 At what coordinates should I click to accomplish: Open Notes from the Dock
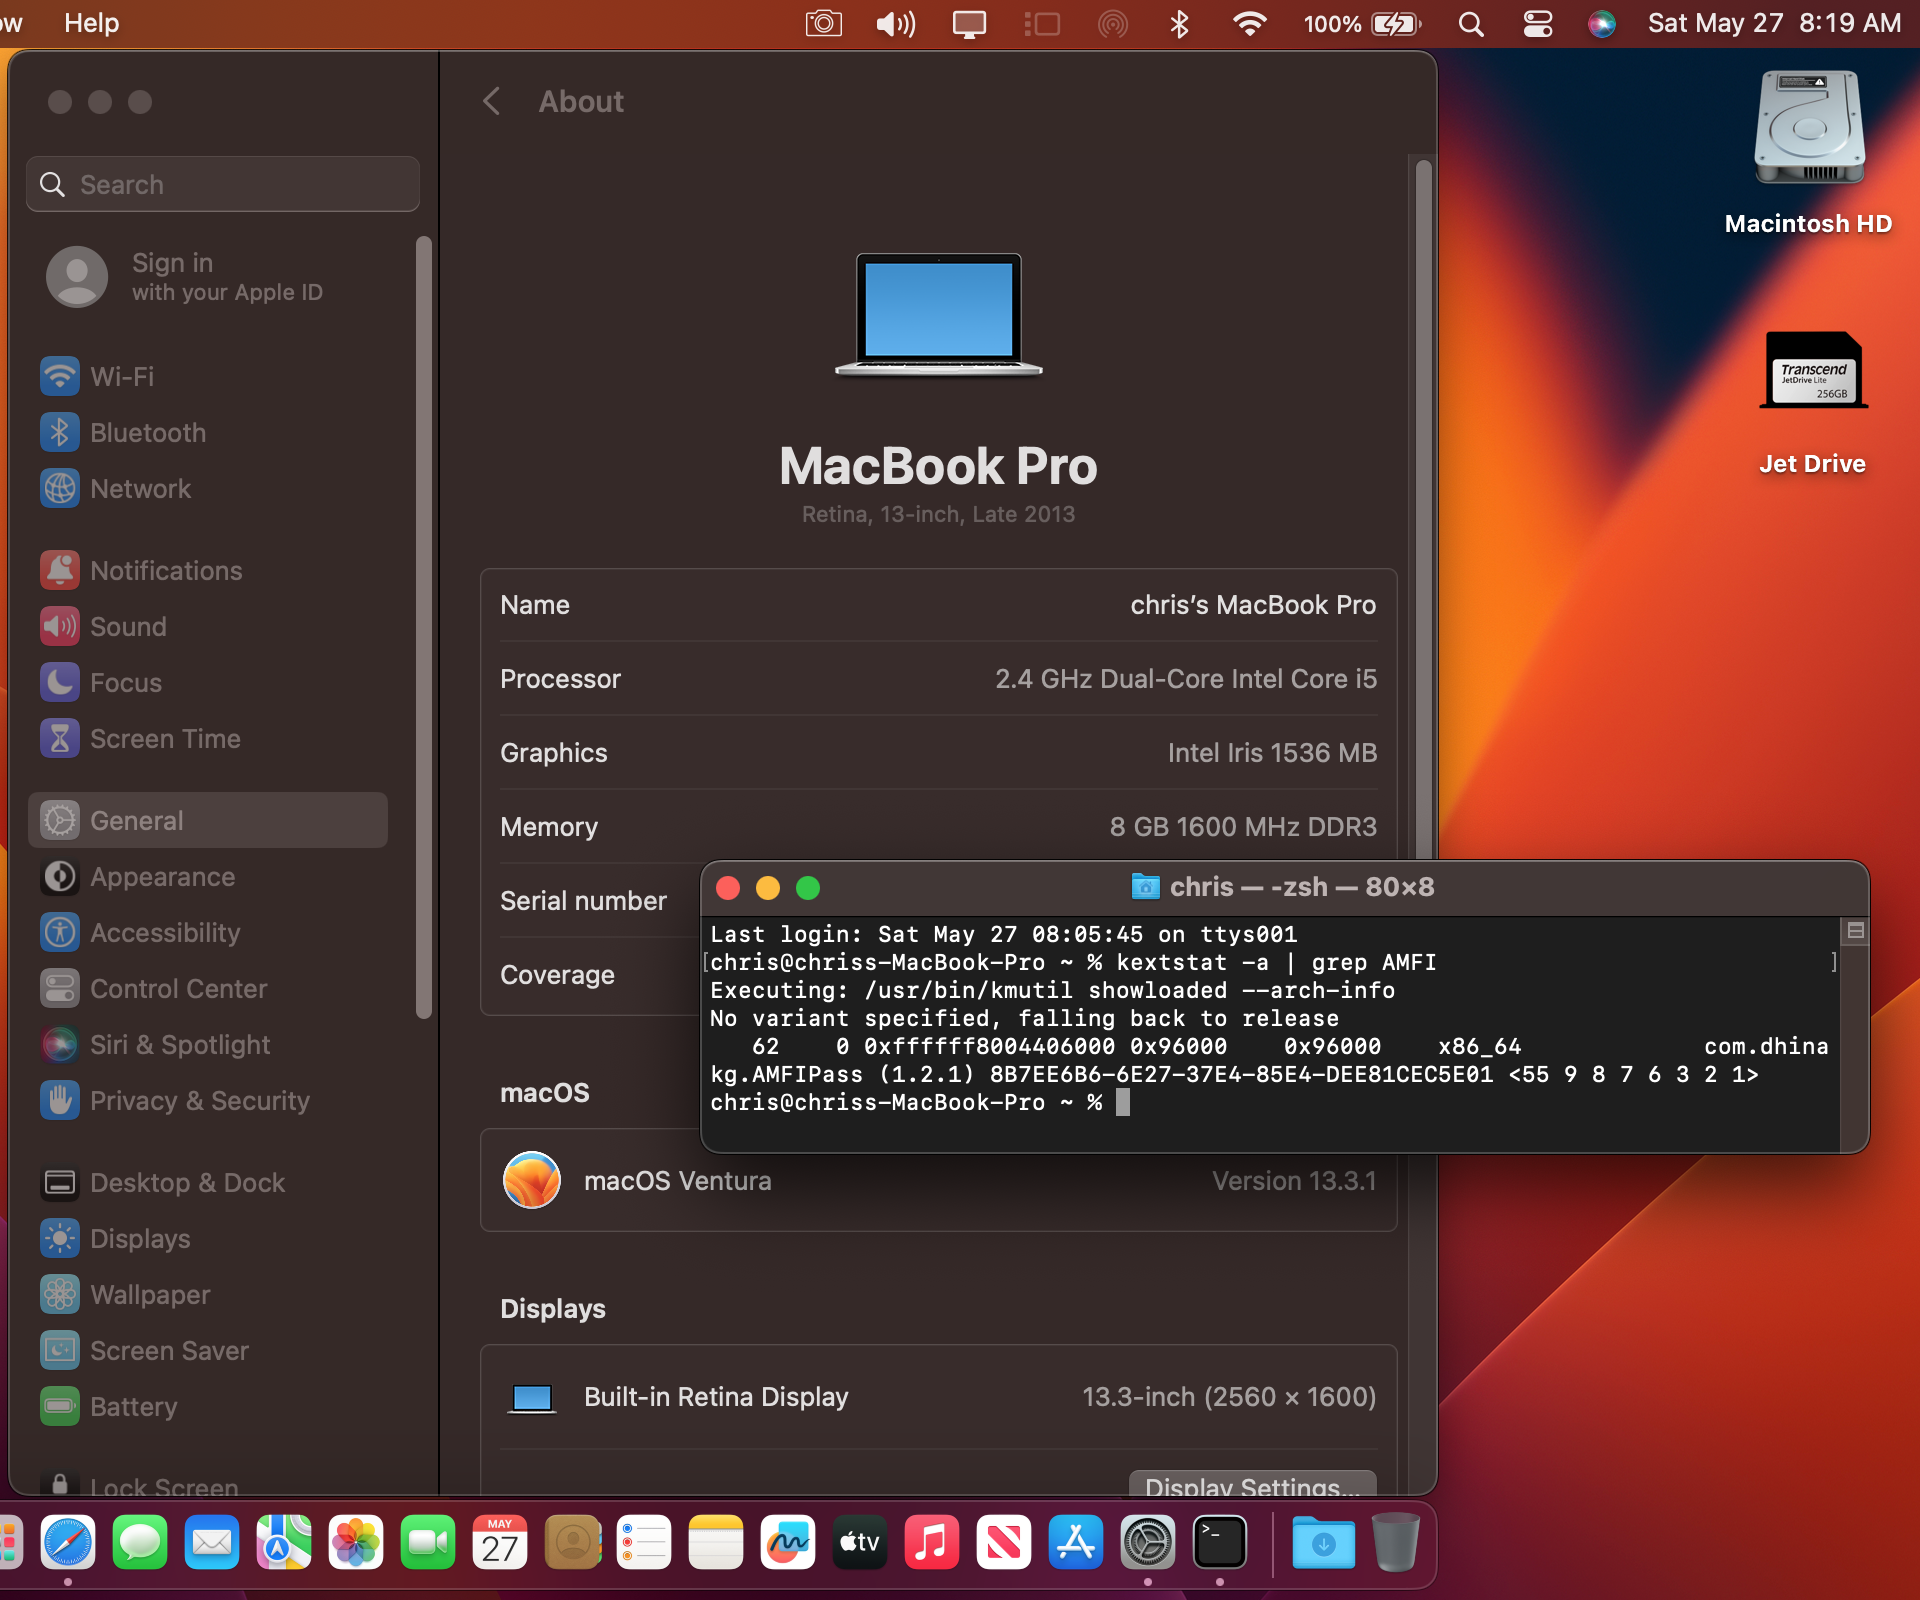tap(716, 1542)
